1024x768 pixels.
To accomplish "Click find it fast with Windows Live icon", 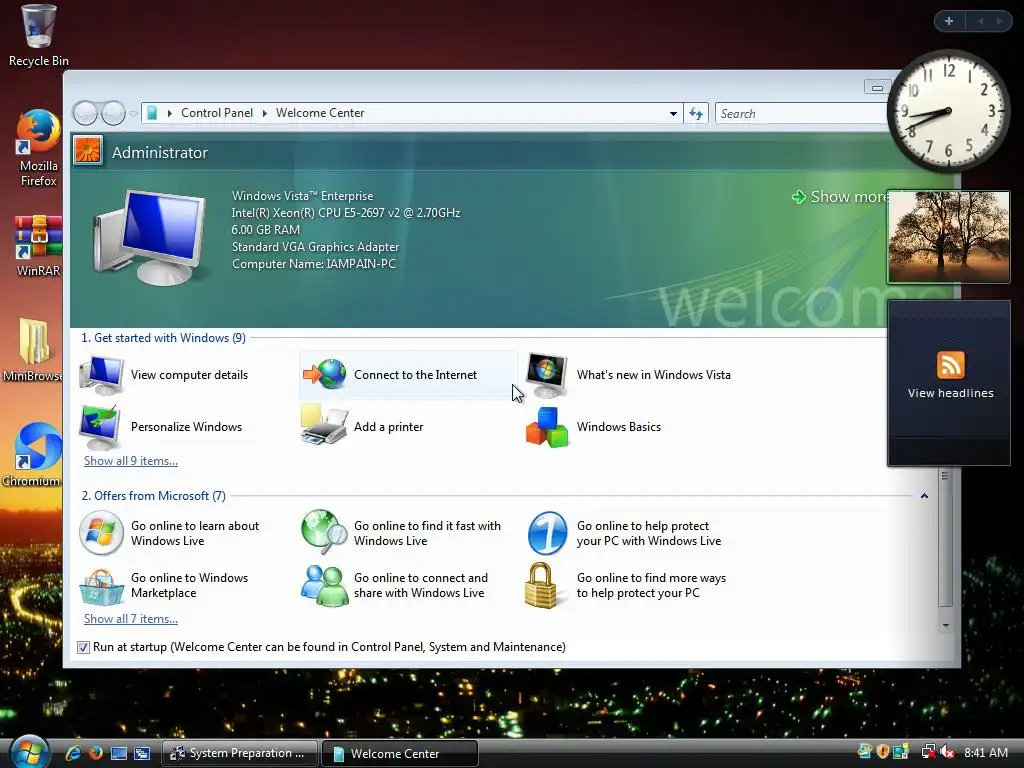I will click(x=324, y=532).
